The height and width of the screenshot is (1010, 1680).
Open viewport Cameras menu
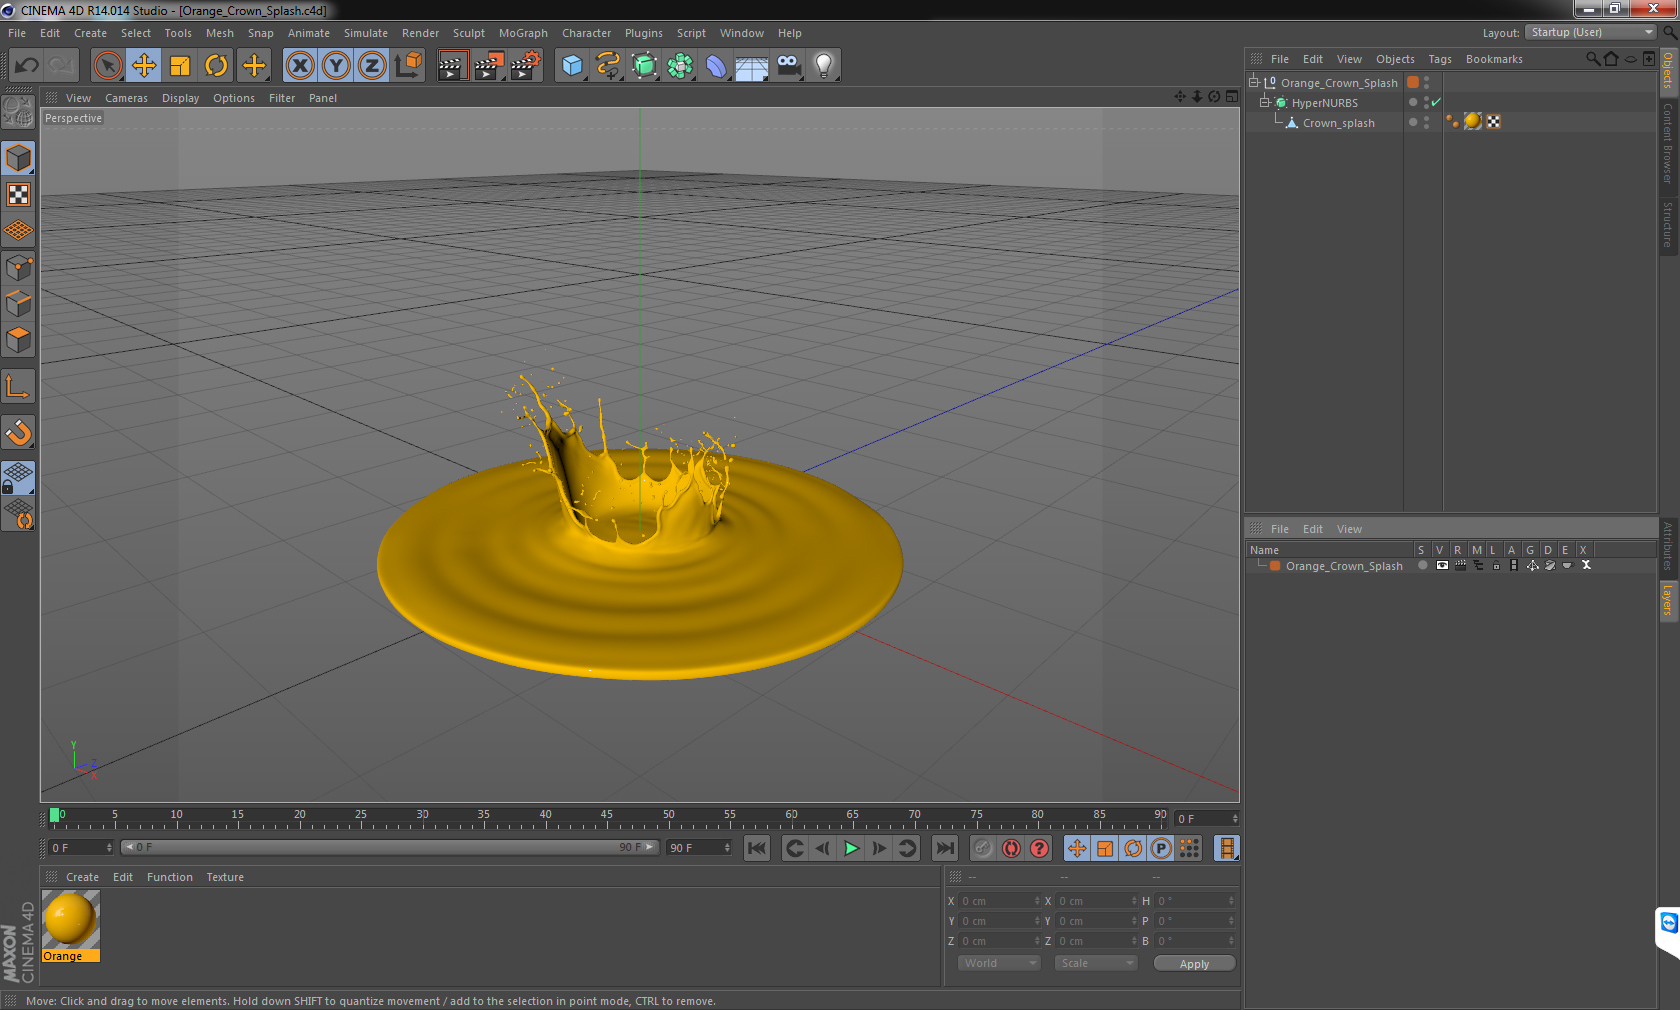(126, 98)
